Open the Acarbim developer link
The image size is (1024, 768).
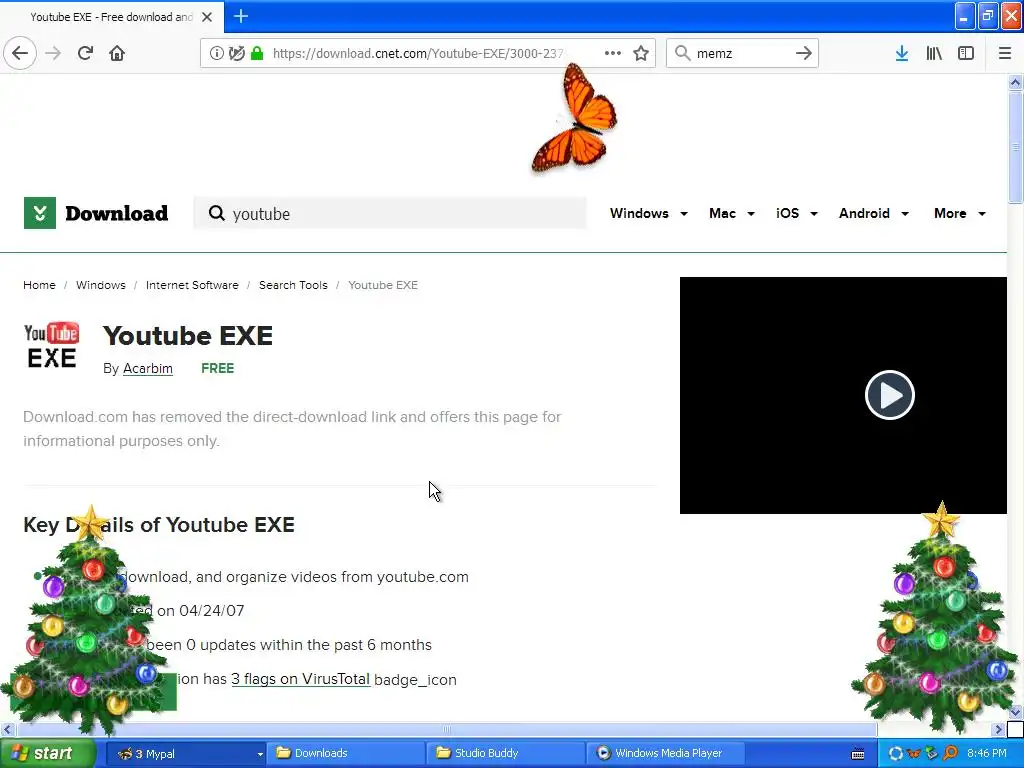point(148,368)
